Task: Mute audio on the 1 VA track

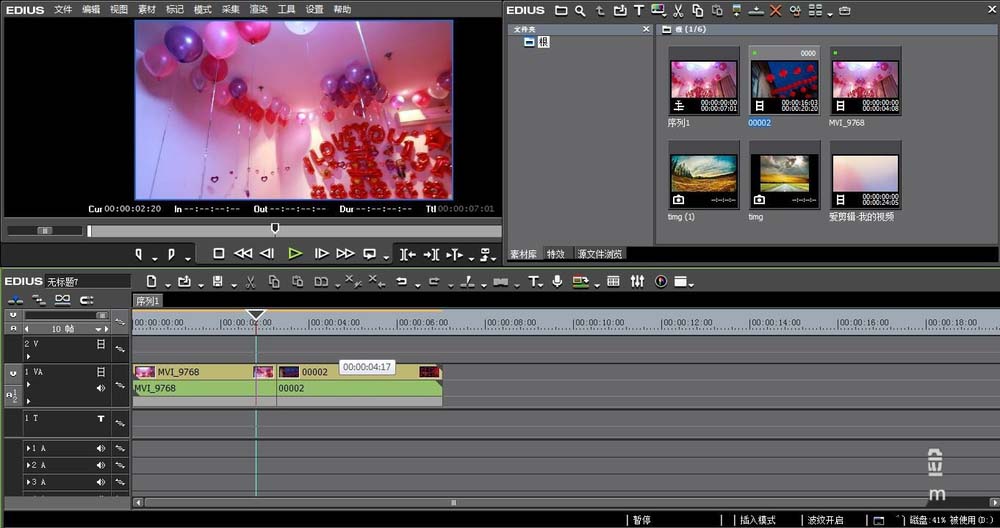Action: pyautogui.click(x=100, y=388)
